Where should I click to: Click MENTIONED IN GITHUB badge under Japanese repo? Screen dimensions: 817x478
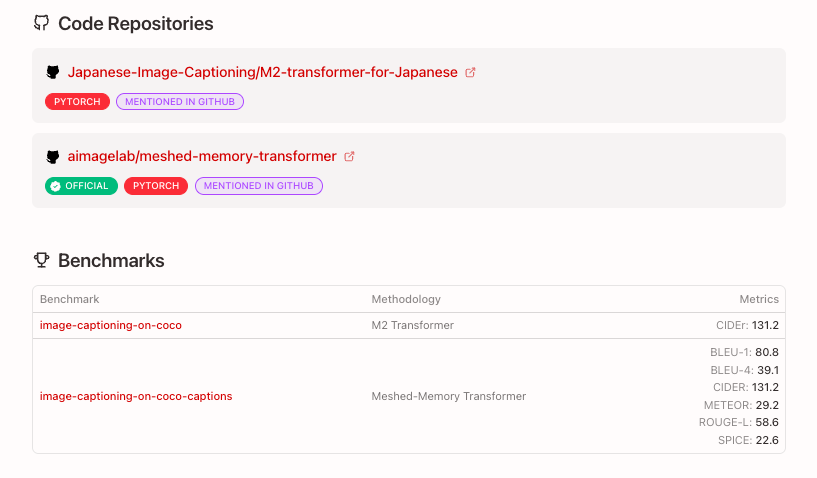click(x=180, y=101)
